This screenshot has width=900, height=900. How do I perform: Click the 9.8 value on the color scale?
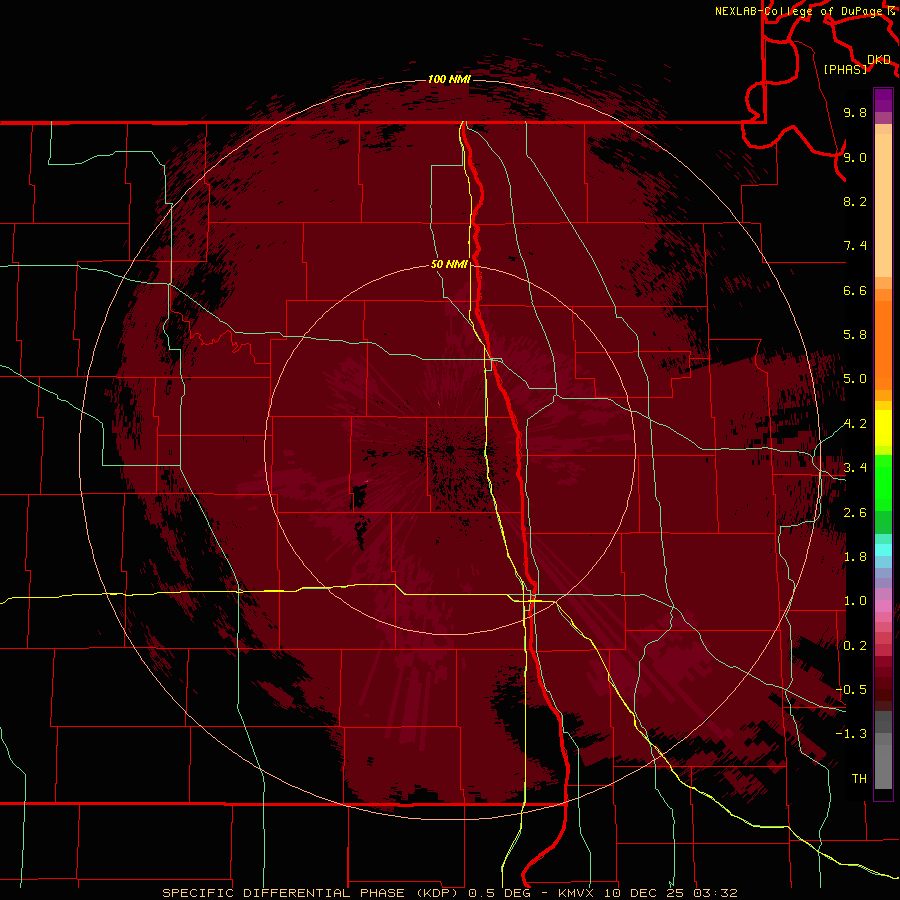pyautogui.click(x=855, y=112)
